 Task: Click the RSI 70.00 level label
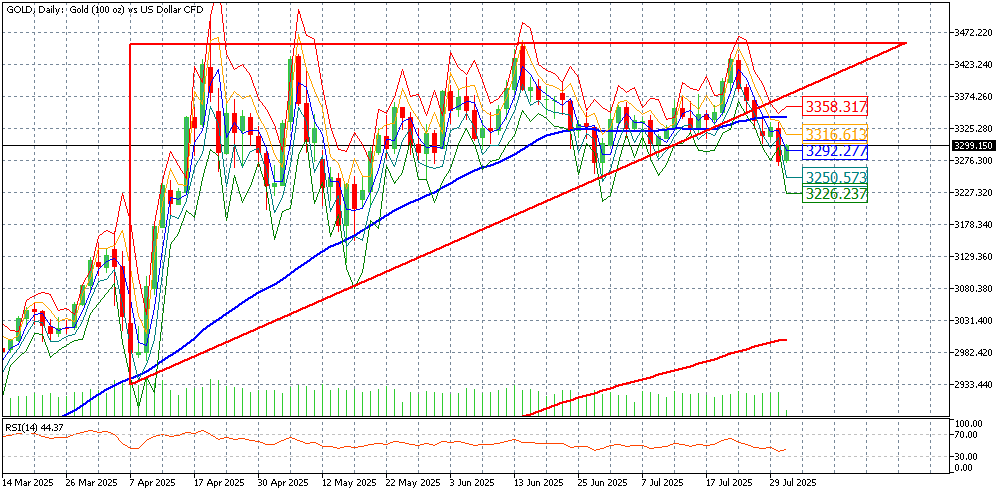[x=966, y=436]
